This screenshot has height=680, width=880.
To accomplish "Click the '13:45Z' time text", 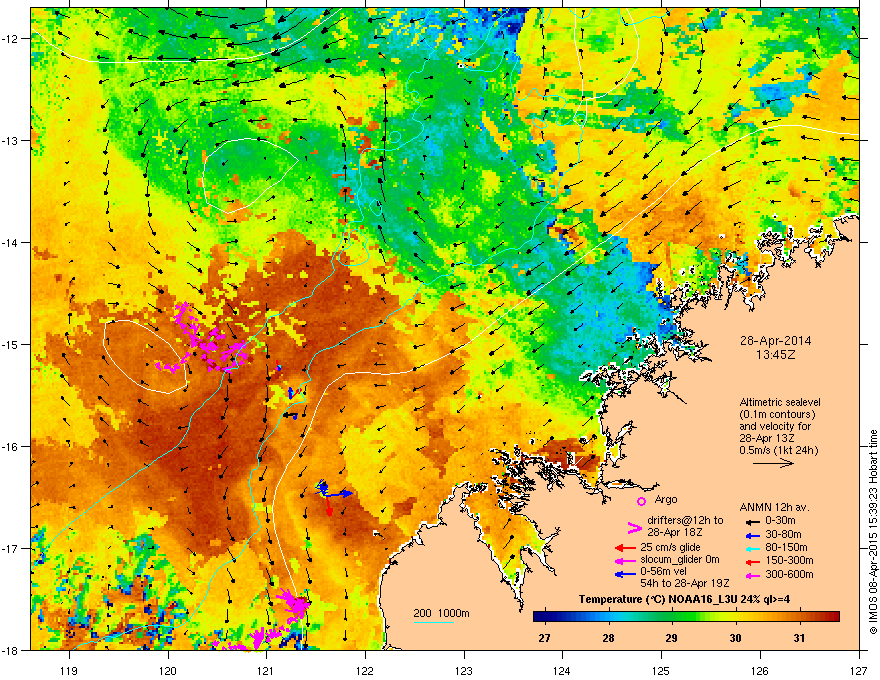I will click(775, 355).
